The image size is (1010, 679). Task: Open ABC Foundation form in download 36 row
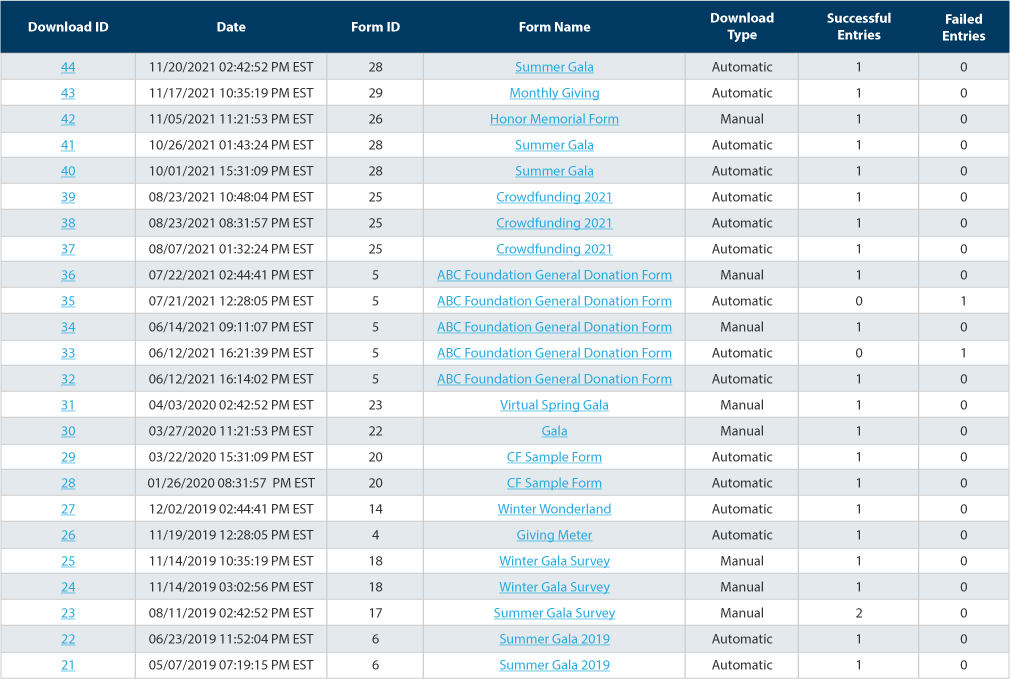point(554,275)
